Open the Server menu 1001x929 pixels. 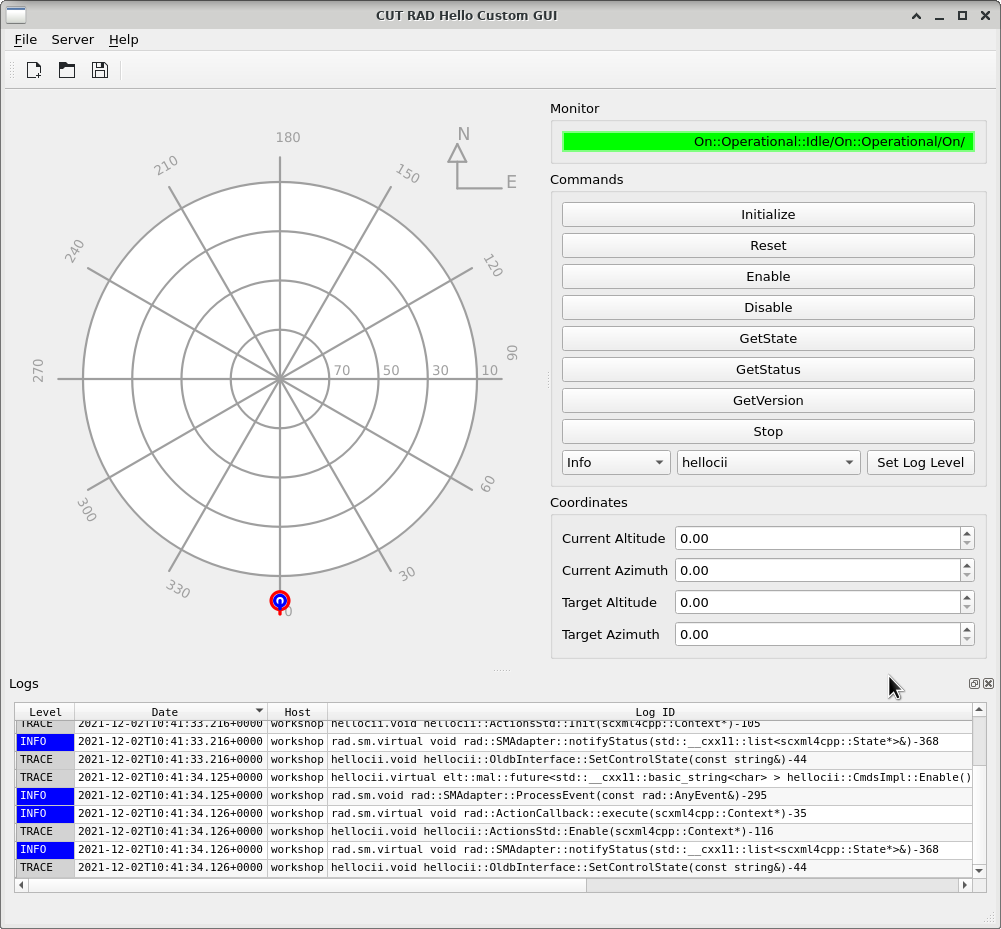[73, 40]
